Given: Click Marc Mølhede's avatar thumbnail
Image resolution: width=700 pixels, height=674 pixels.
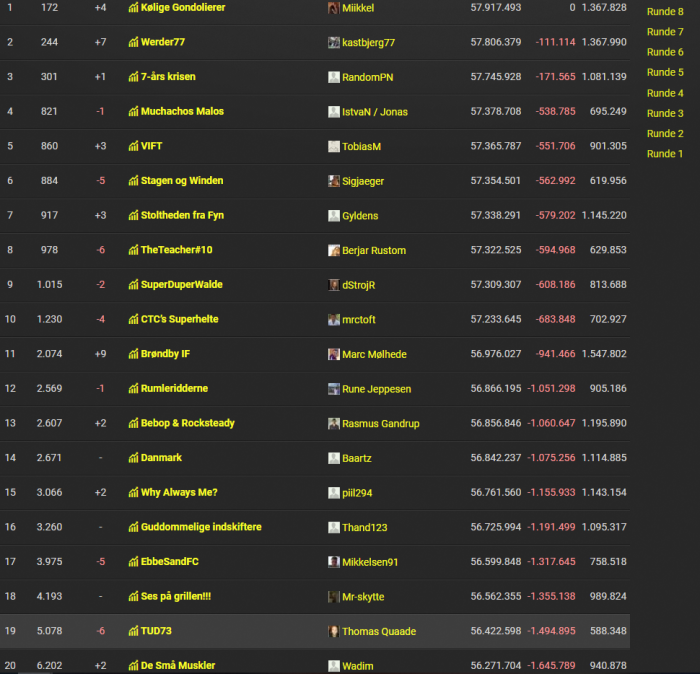Looking at the screenshot, I should (333, 354).
